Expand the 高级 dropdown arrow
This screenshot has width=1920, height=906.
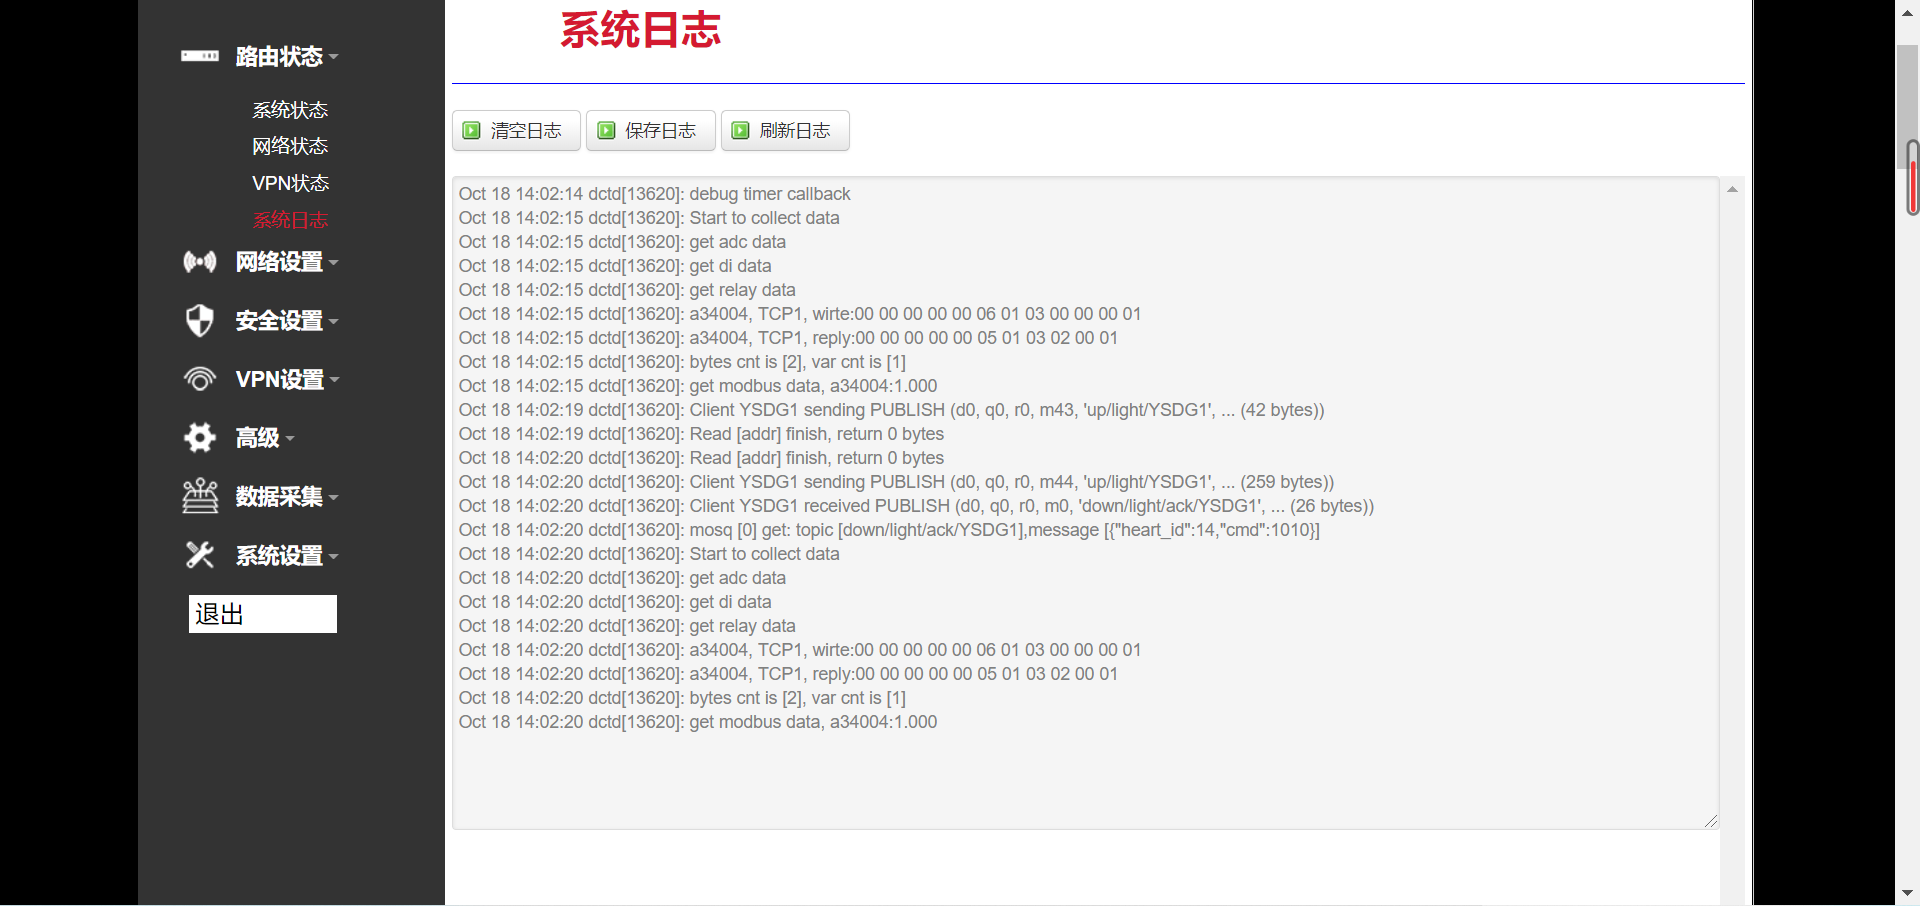tap(289, 439)
